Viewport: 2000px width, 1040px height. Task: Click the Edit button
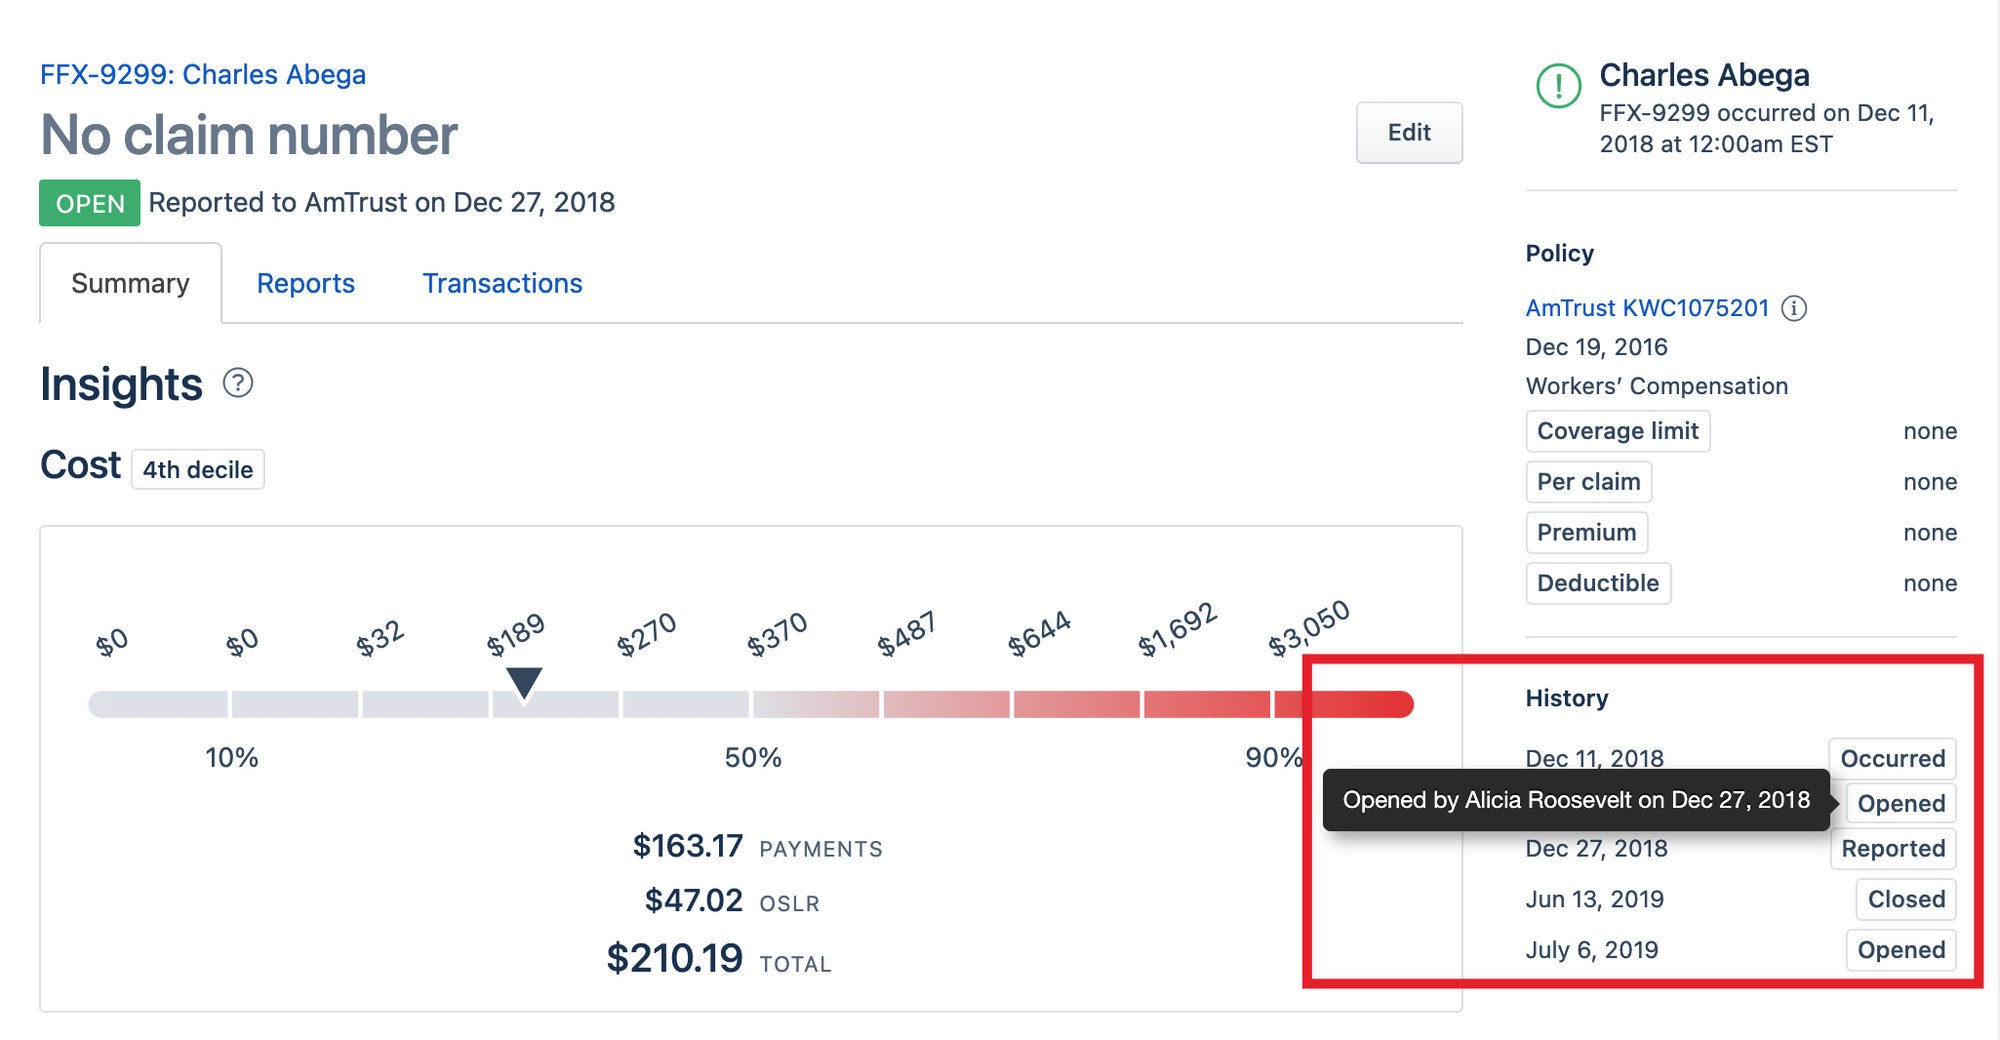(1409, 132)
